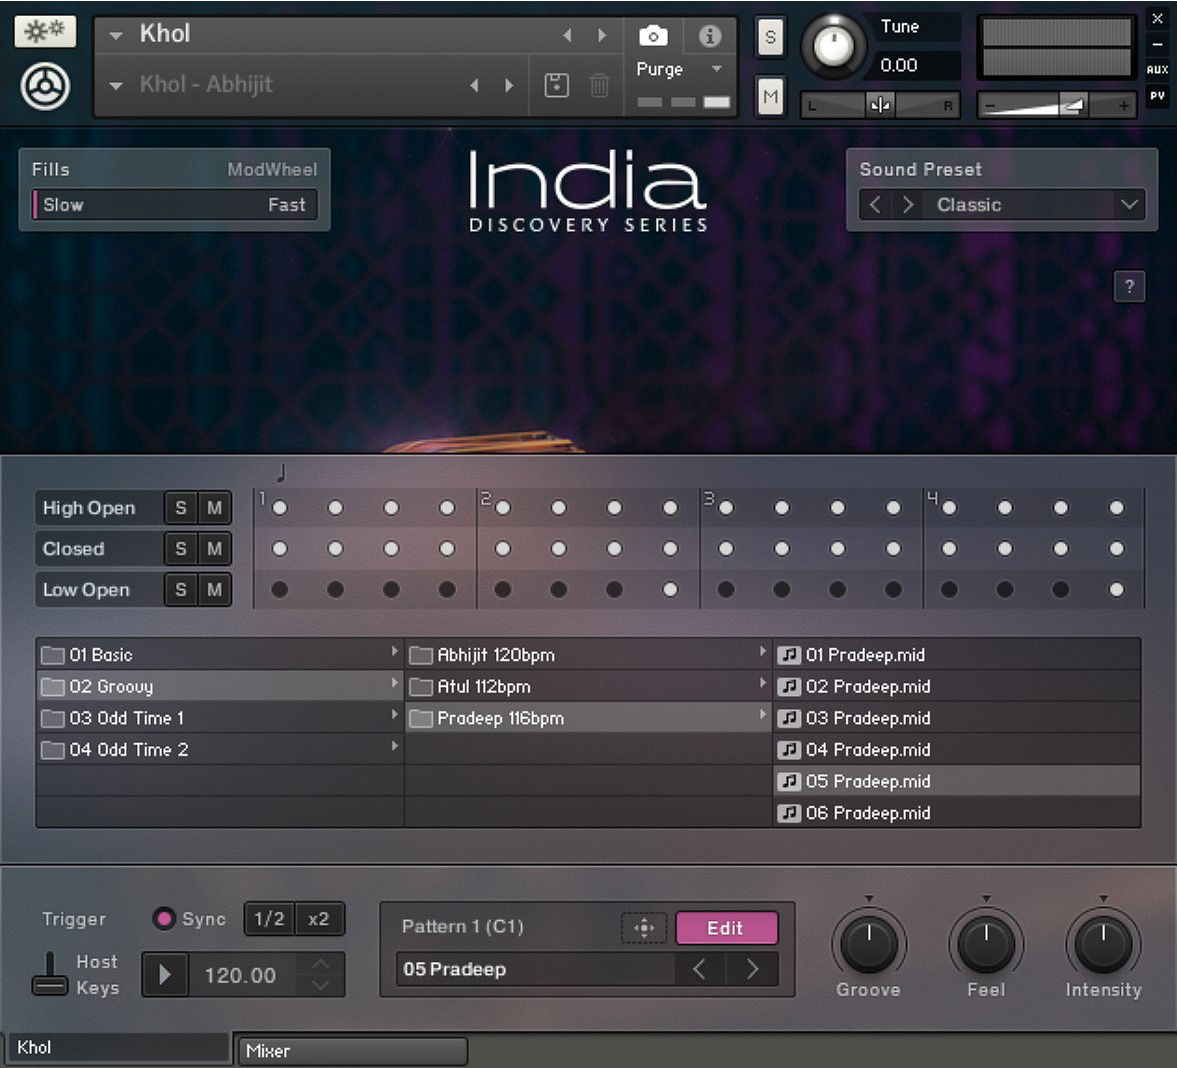
Task: Select the Khol tab
Action: [115, 1047]
